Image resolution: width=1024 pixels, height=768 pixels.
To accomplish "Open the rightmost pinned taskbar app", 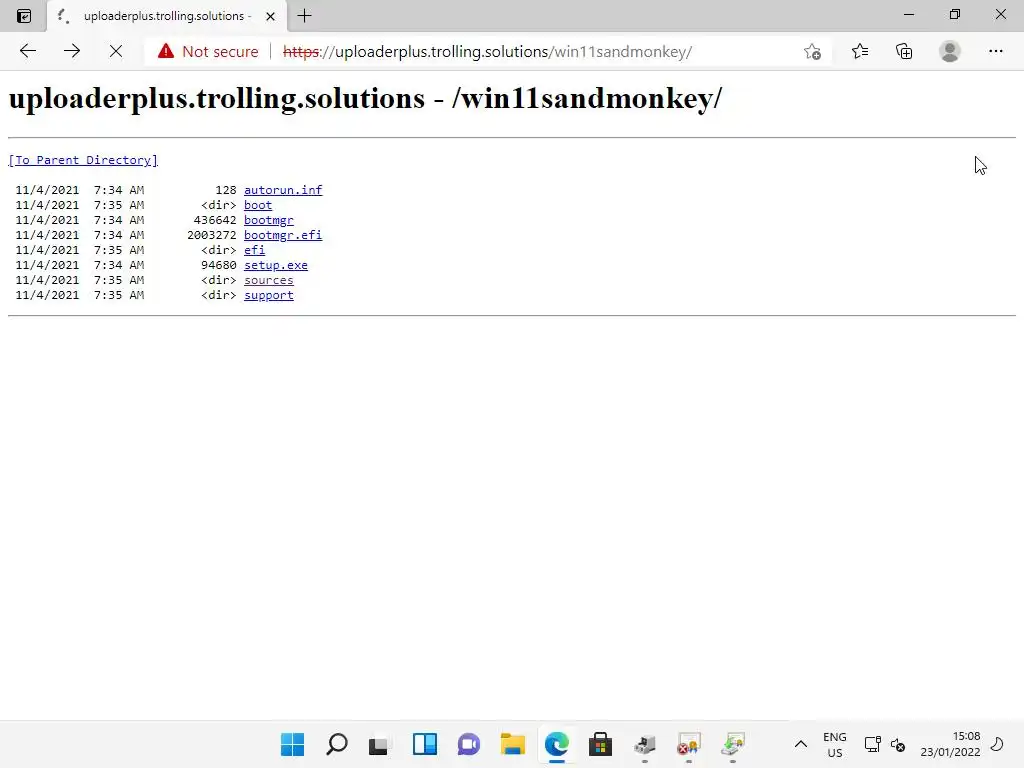I will pos(733,744).
